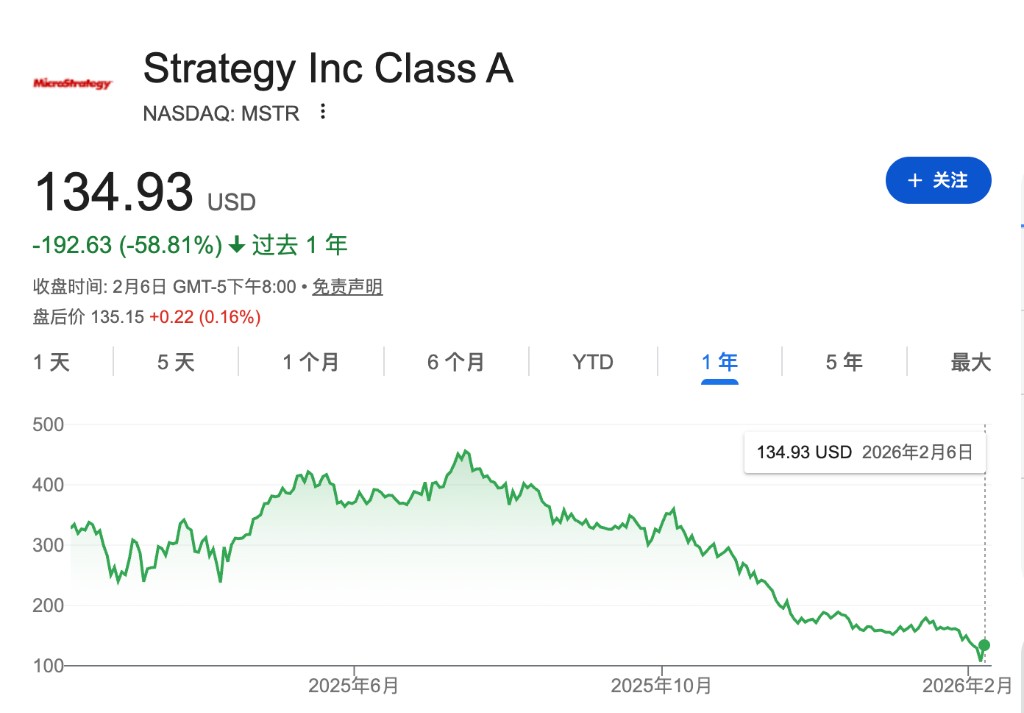Screen dimensions: 1024x713
Task: Click the NASDAQ: MSTR ticker label
Action: [x=221, y=113]
